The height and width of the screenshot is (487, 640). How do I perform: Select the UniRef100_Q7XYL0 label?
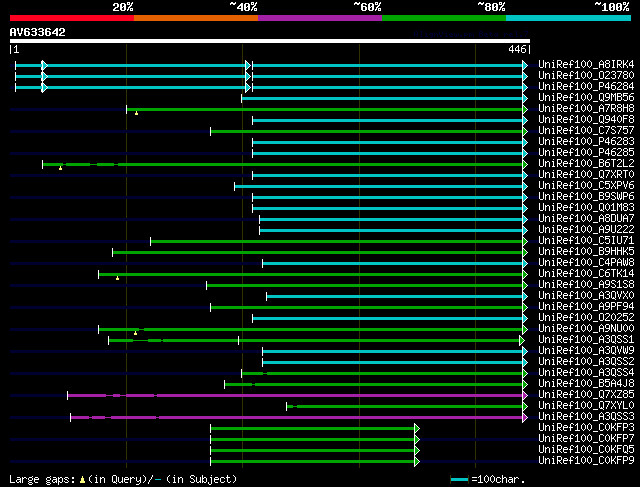pyautogui.click(x=586, y=406)
